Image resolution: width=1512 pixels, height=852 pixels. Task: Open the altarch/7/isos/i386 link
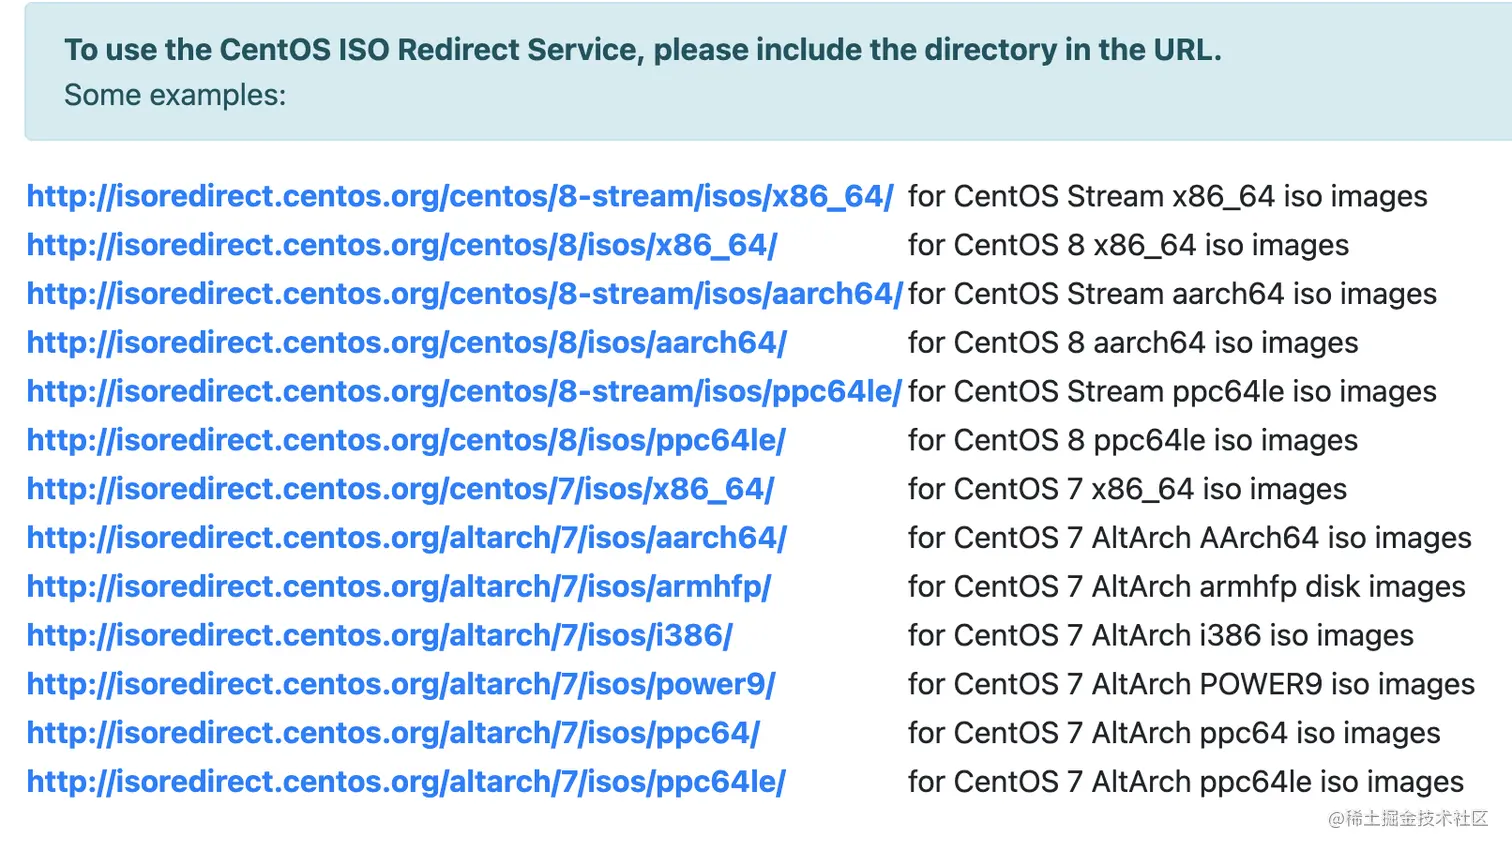click(x=379, y=636)
